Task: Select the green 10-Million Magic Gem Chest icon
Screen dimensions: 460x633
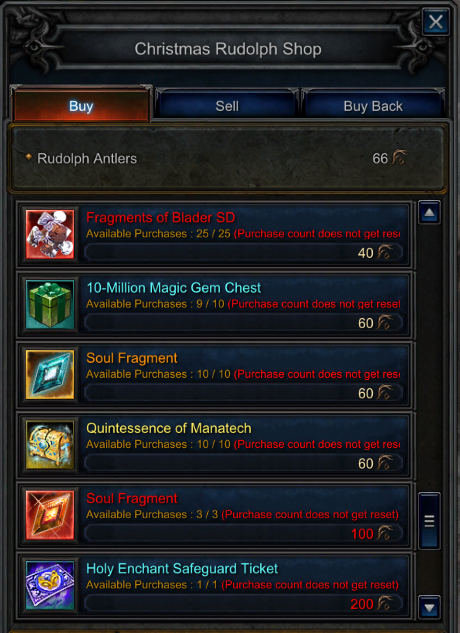Action: click(x=50, y=304)
